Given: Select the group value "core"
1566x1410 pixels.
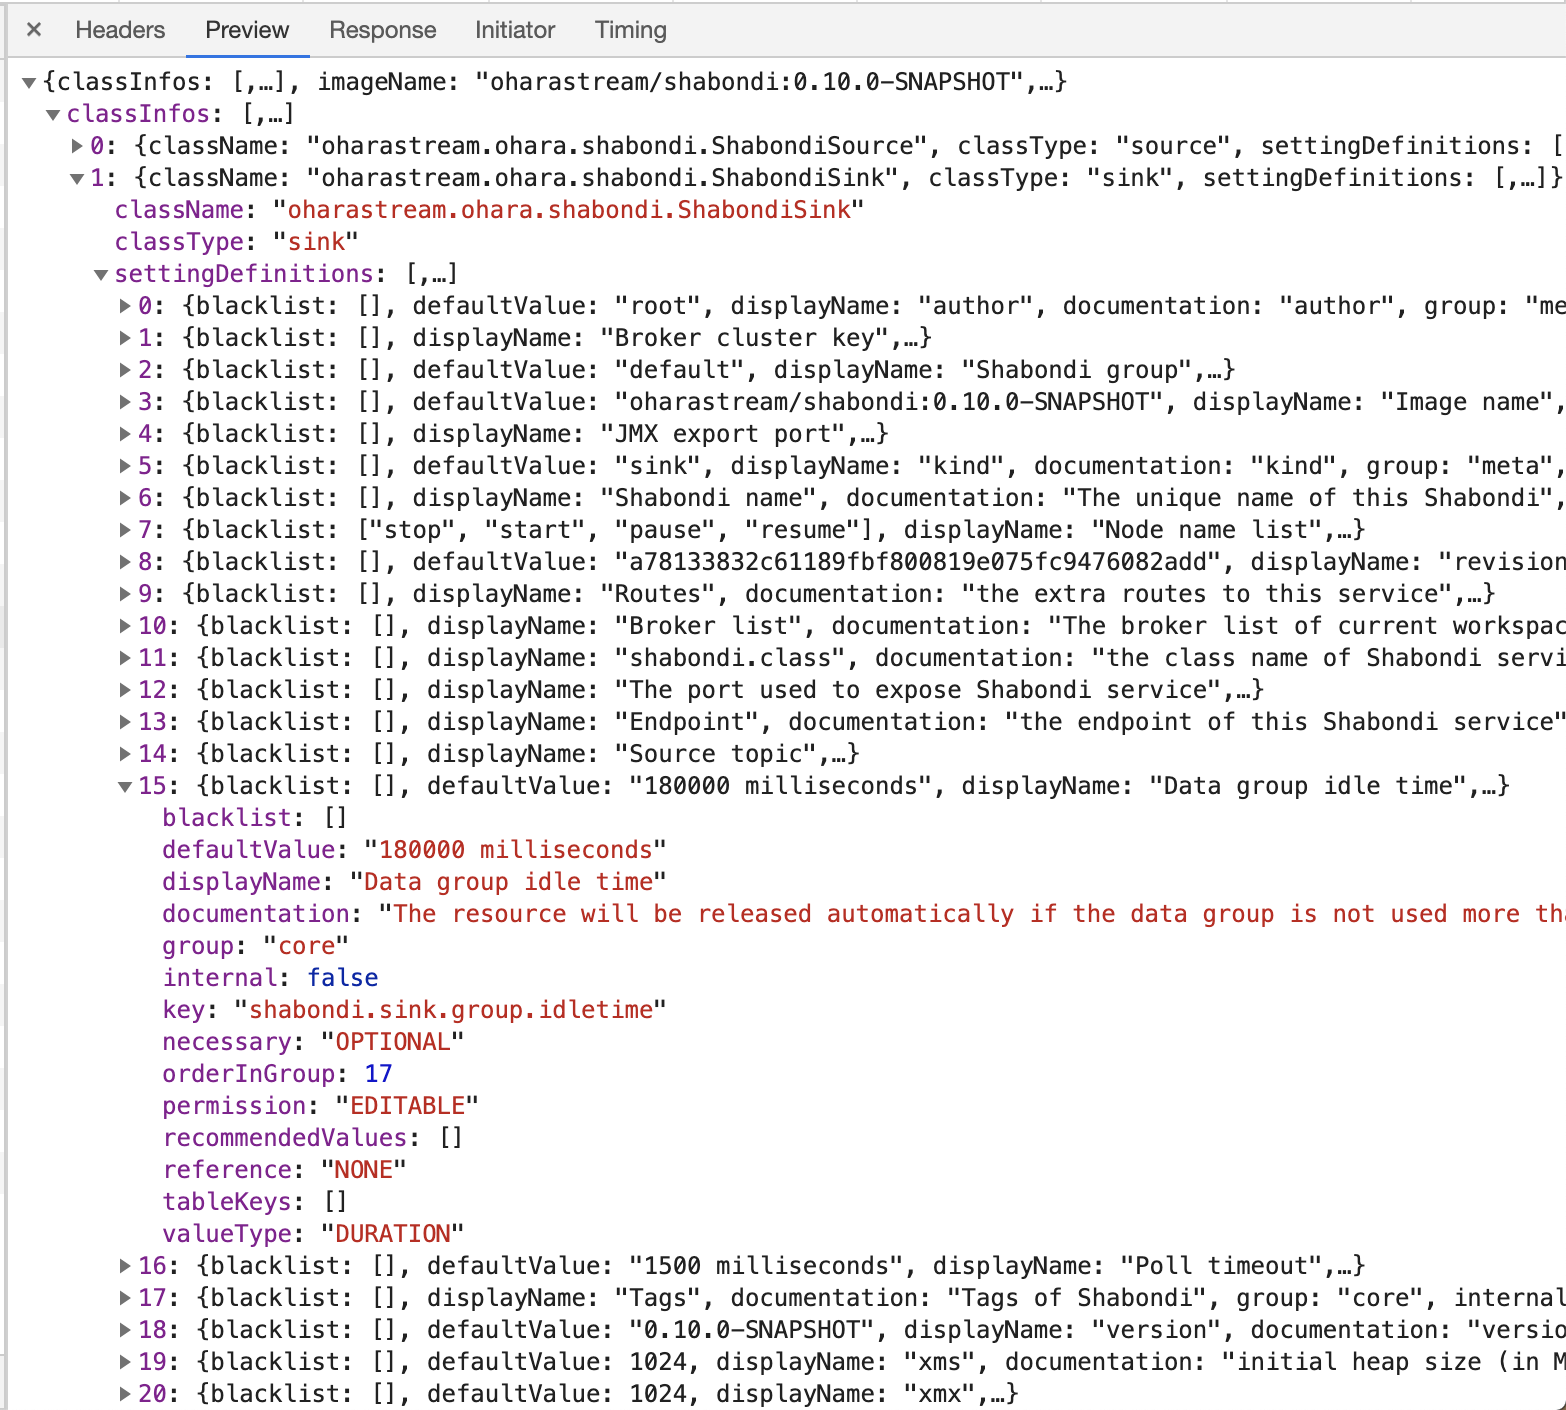Looking at the screenshot, I should click(306, 946).
